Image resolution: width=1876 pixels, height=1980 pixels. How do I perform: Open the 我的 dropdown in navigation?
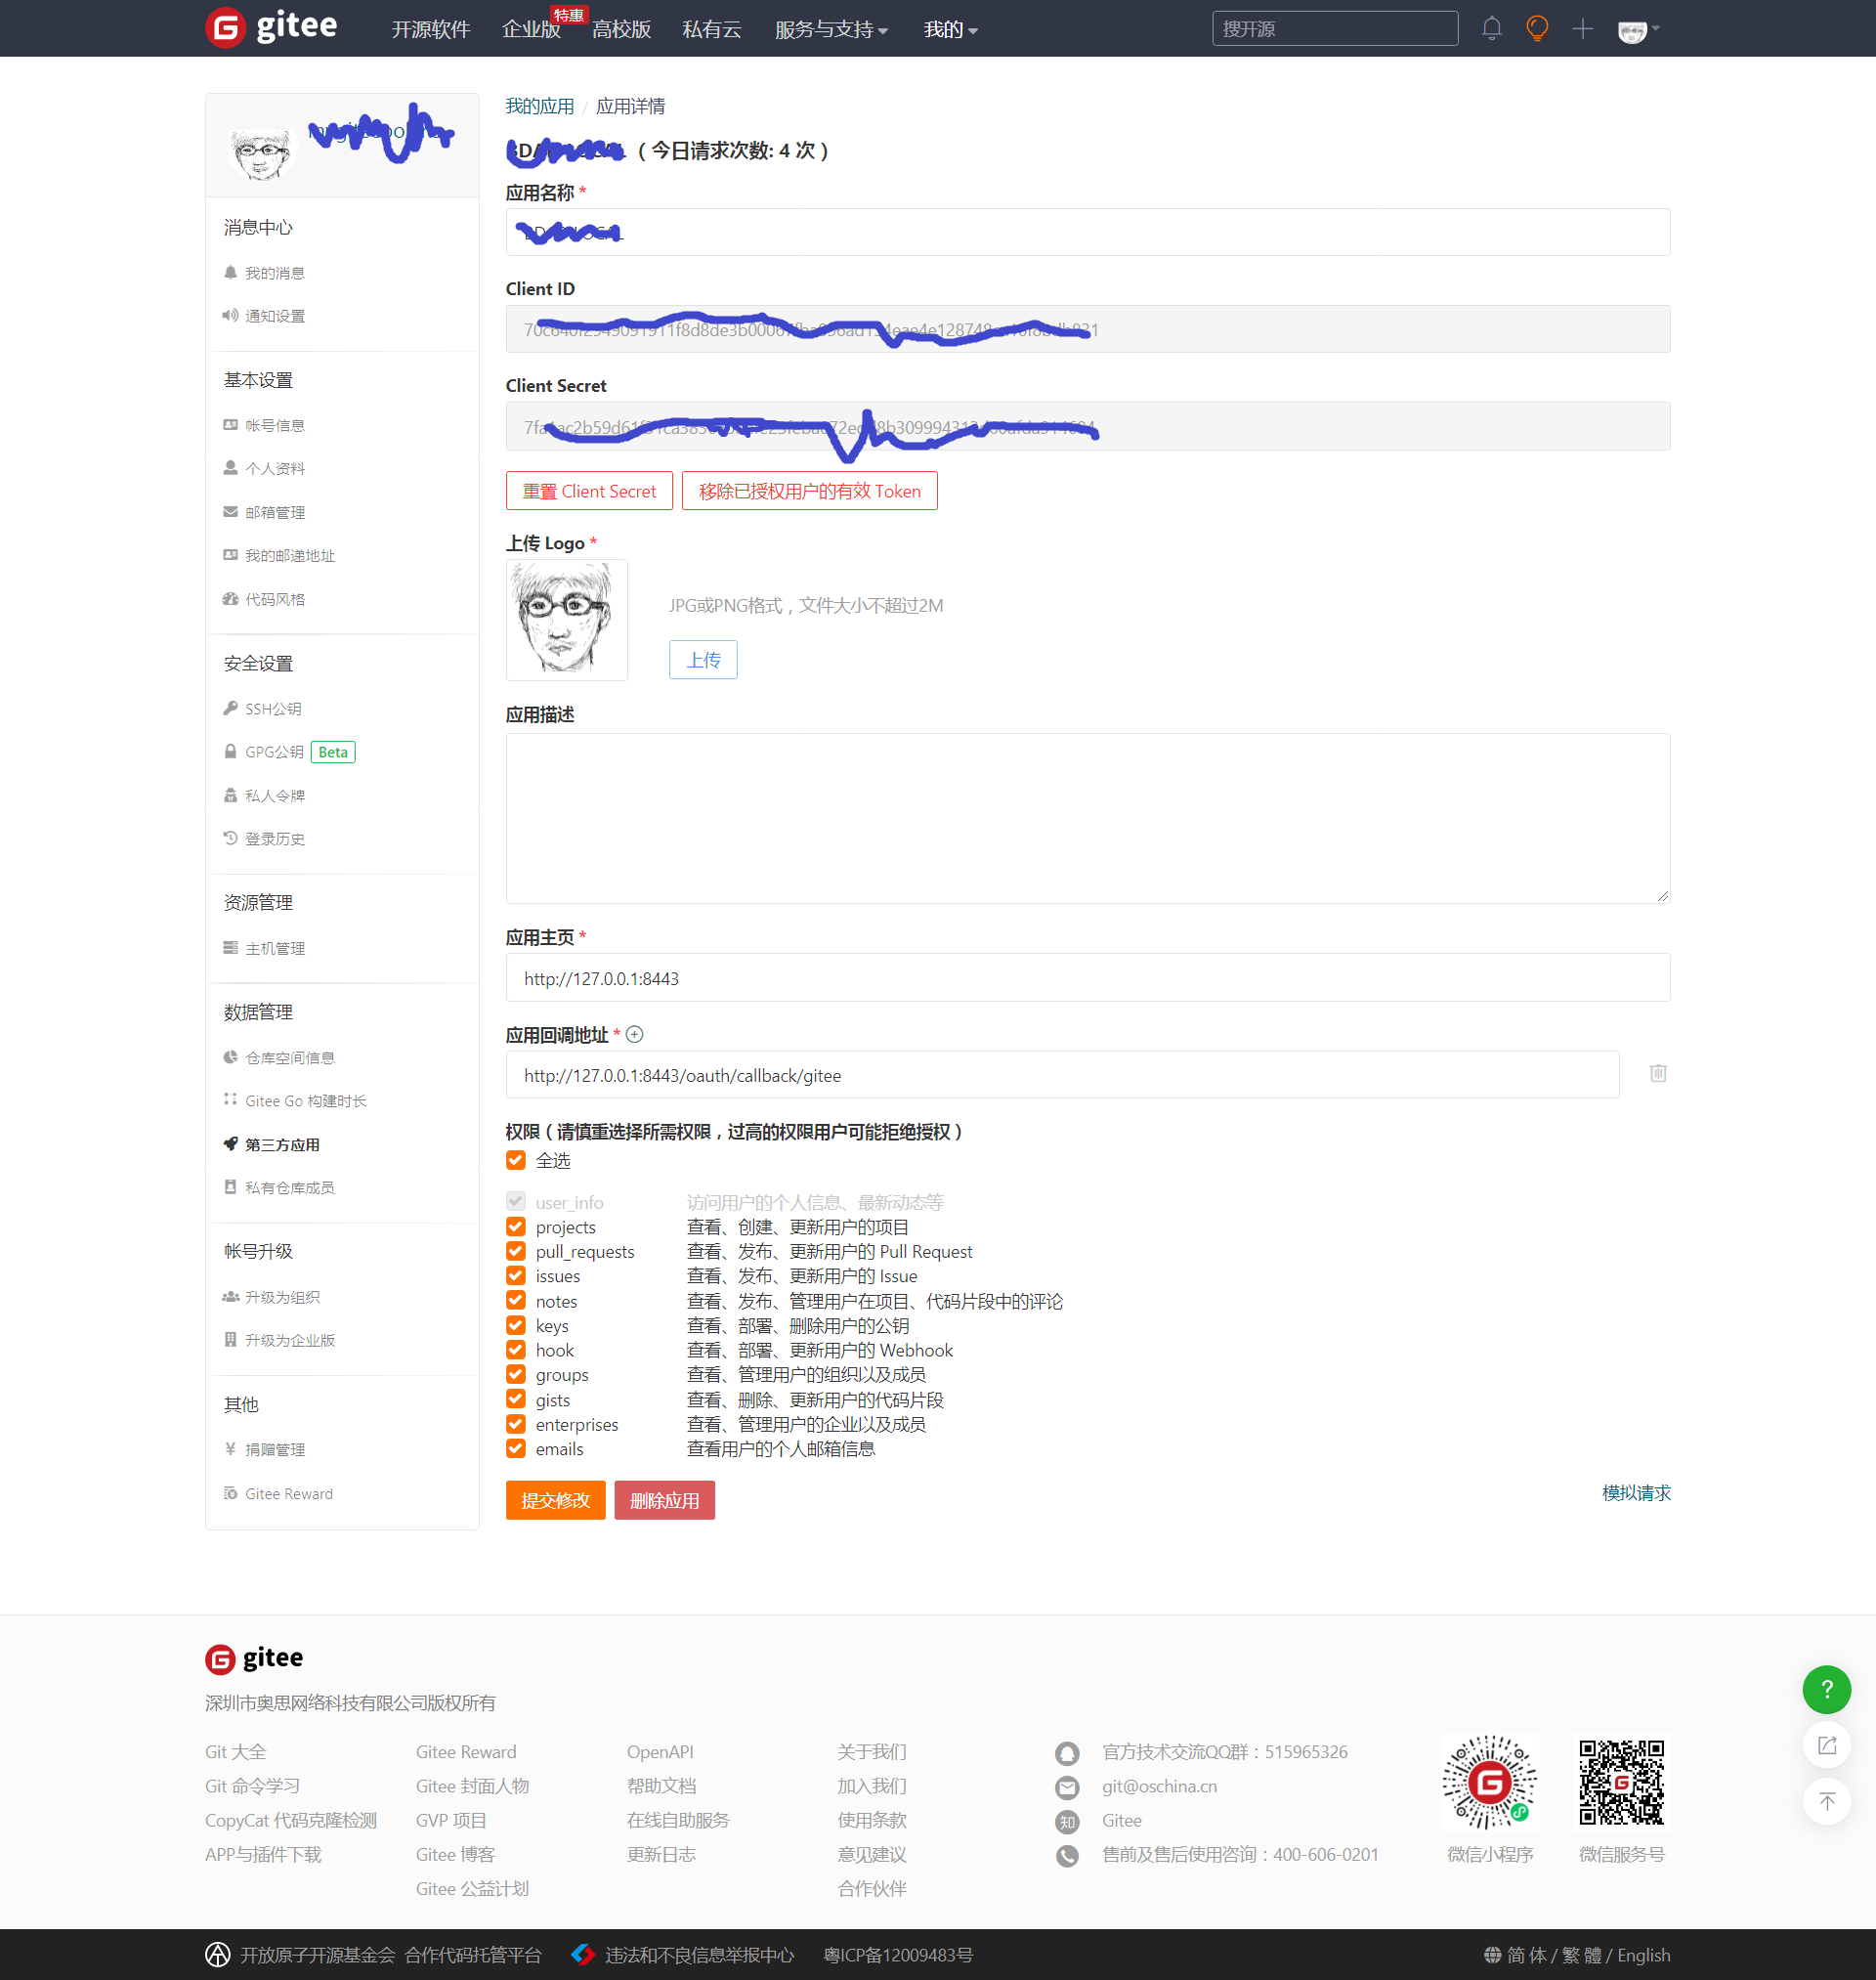[950, 30]
